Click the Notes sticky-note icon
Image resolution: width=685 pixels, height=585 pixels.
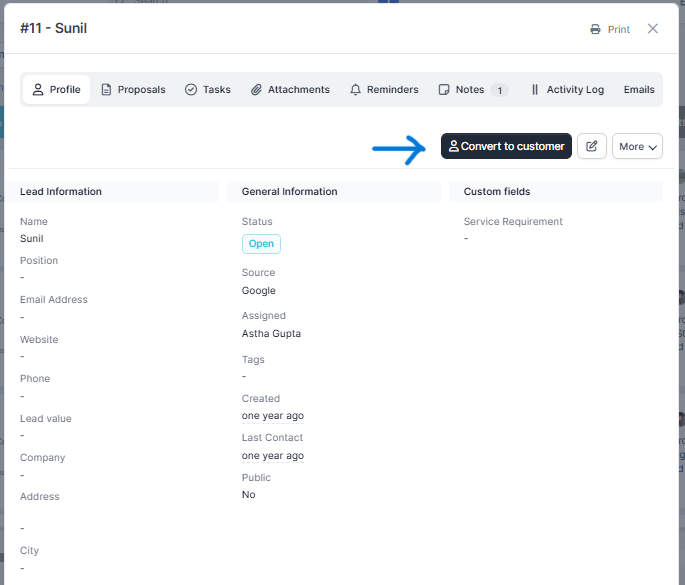[x=444, y=90]
